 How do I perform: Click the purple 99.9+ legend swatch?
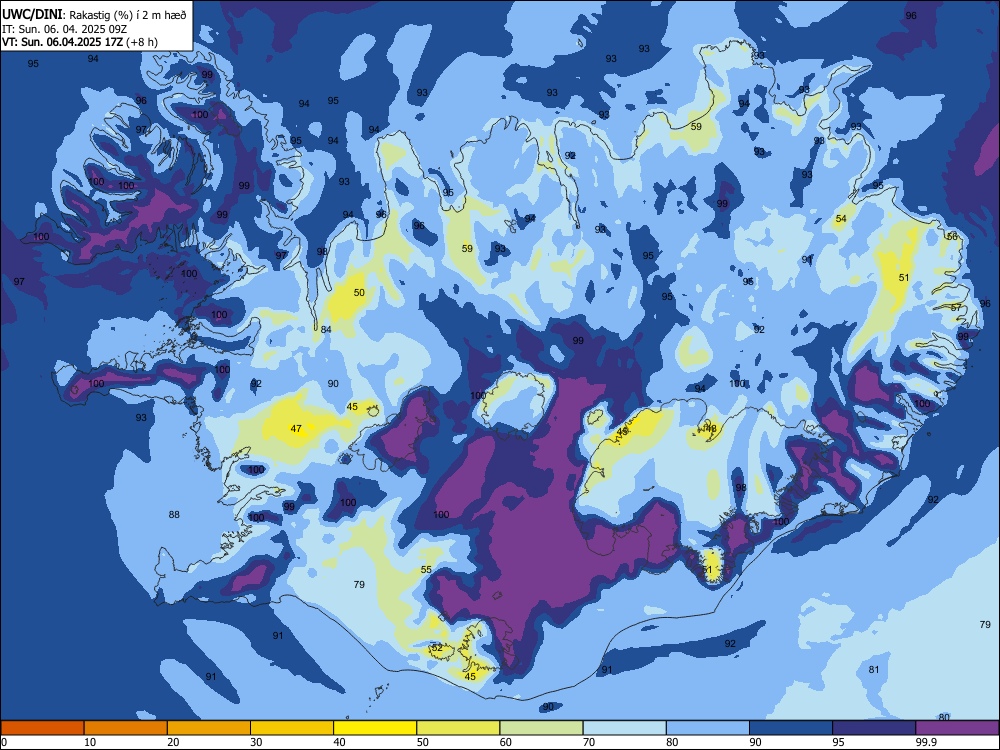tap(957, 728)
